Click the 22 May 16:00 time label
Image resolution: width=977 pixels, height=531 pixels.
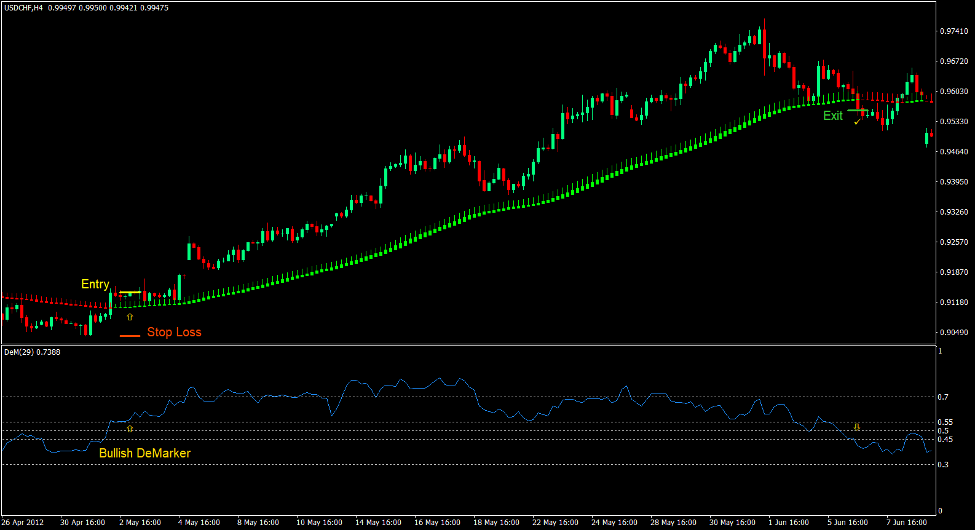coord(555,523)
